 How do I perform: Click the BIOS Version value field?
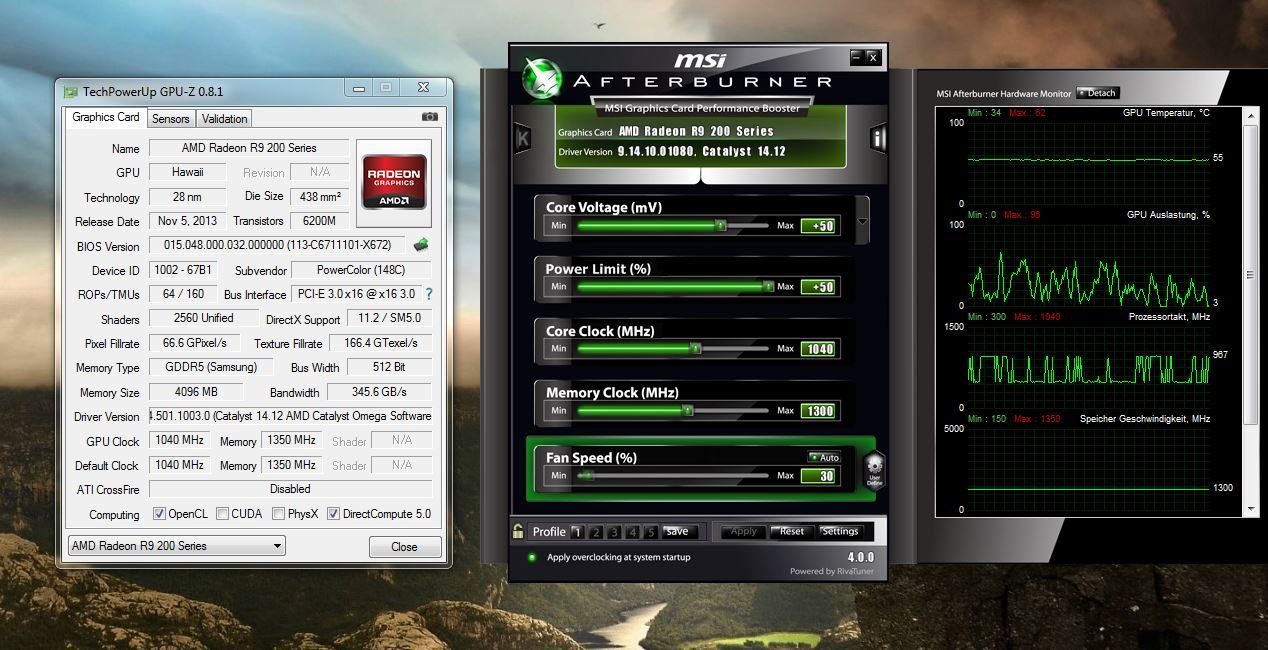click(x=278, y=245)
